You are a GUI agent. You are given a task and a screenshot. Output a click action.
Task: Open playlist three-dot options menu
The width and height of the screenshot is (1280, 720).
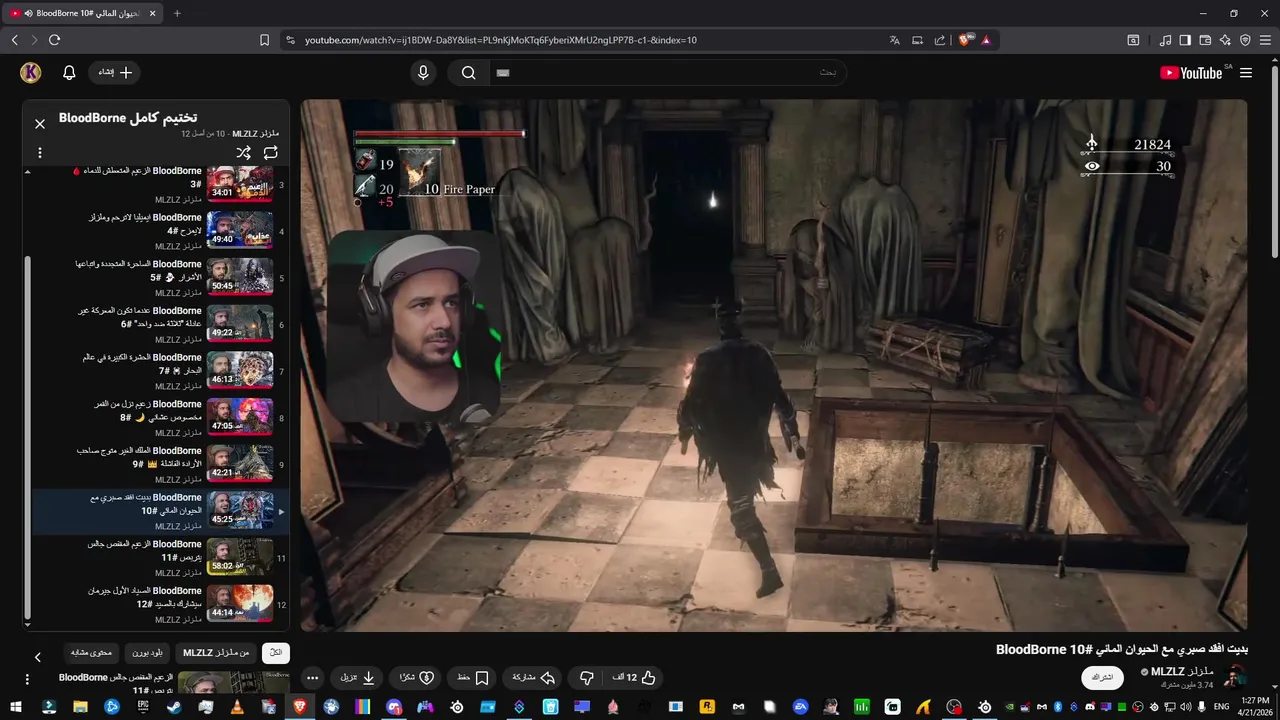[40, 153]
